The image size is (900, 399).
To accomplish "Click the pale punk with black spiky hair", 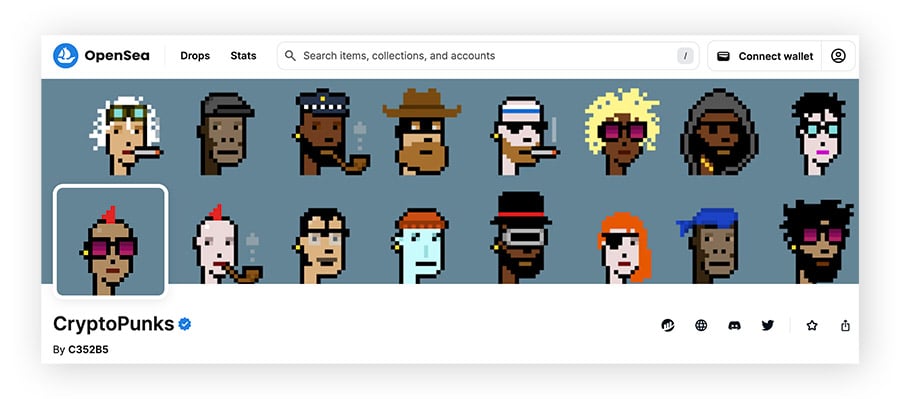I will point(818,134).
